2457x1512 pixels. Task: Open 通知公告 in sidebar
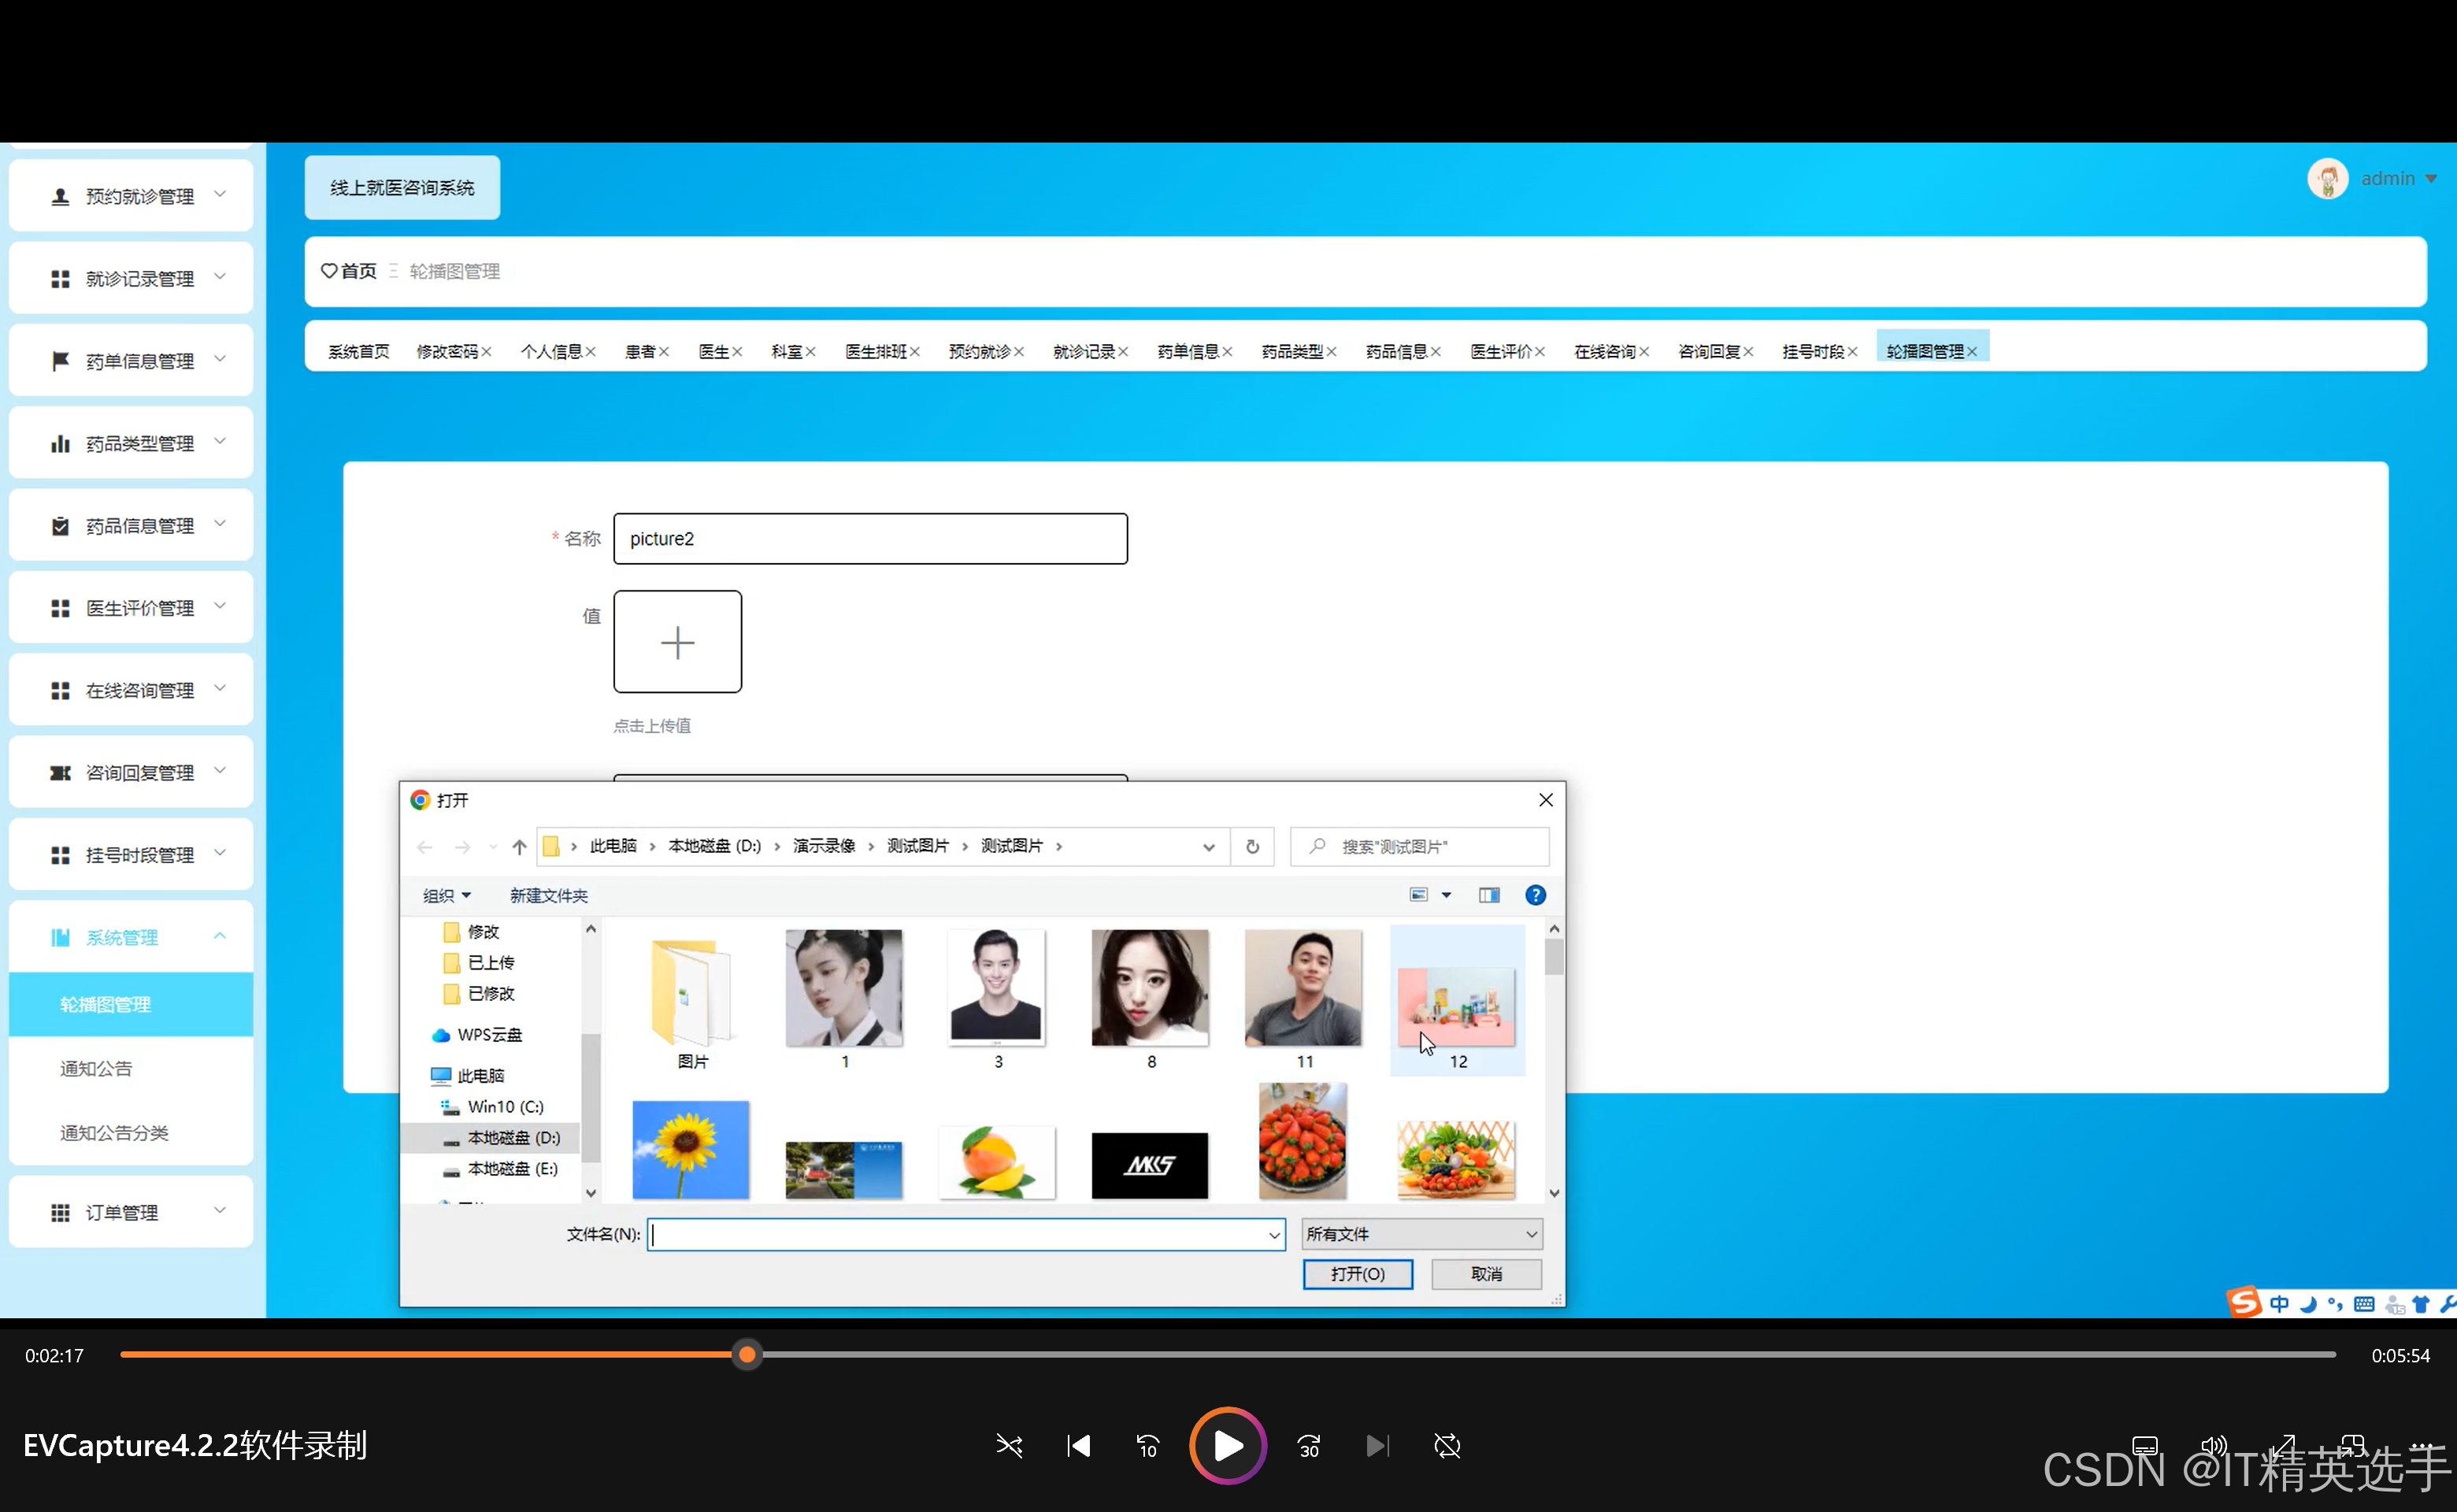96,1068
